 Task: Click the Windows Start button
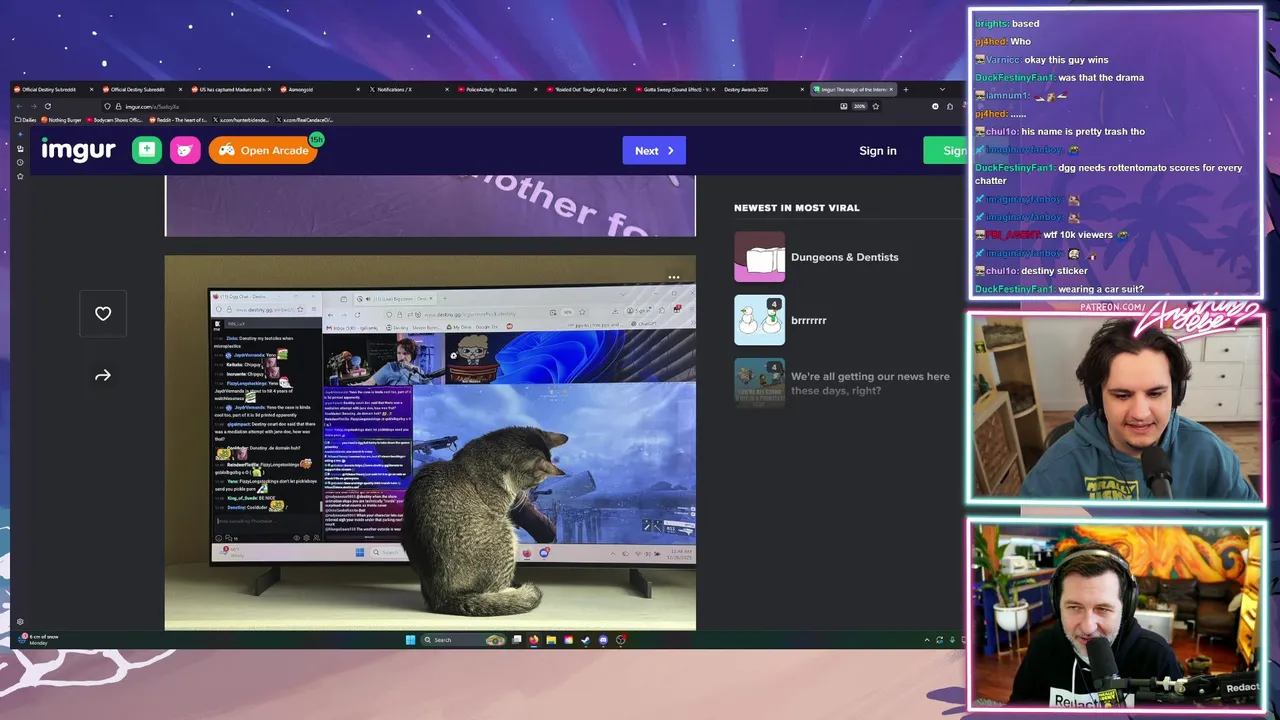410,640
